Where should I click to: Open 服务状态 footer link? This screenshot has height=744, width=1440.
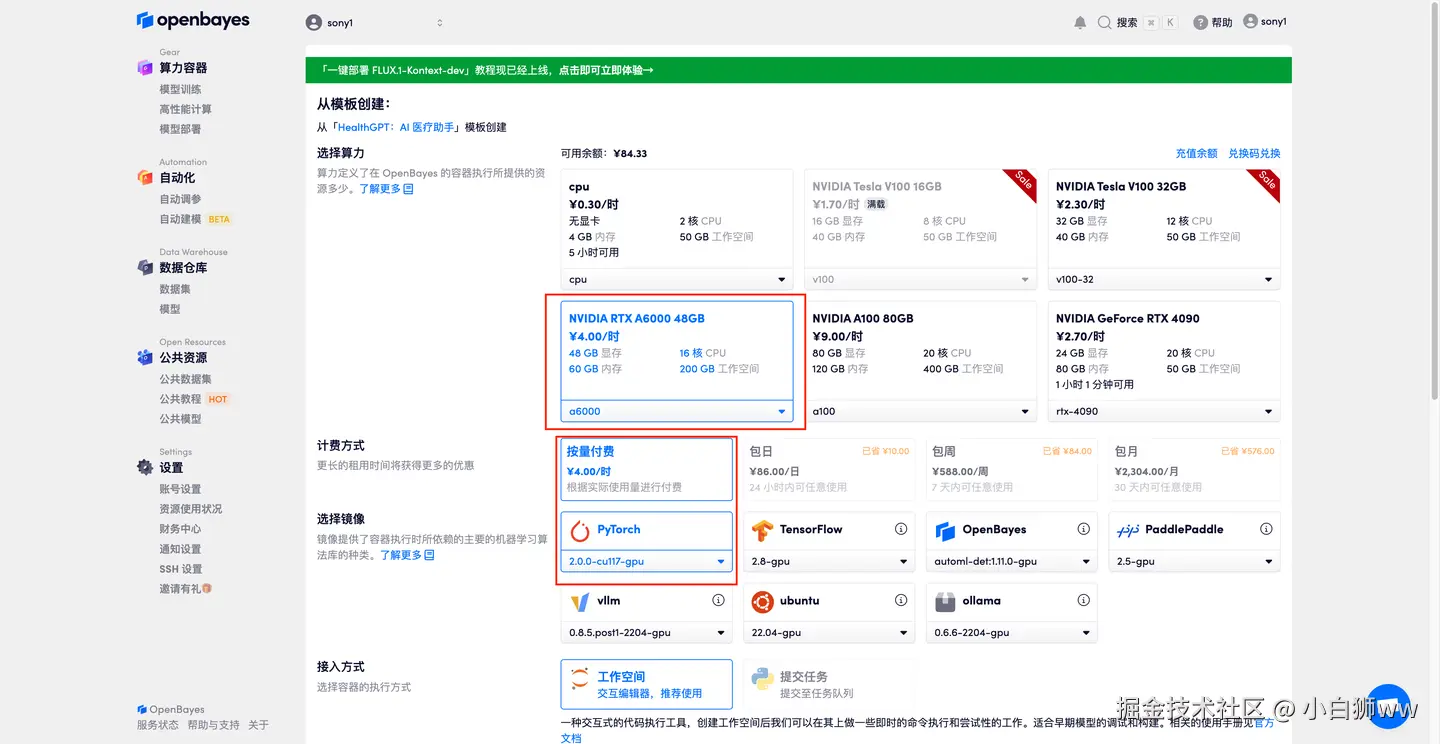point(158,725)
